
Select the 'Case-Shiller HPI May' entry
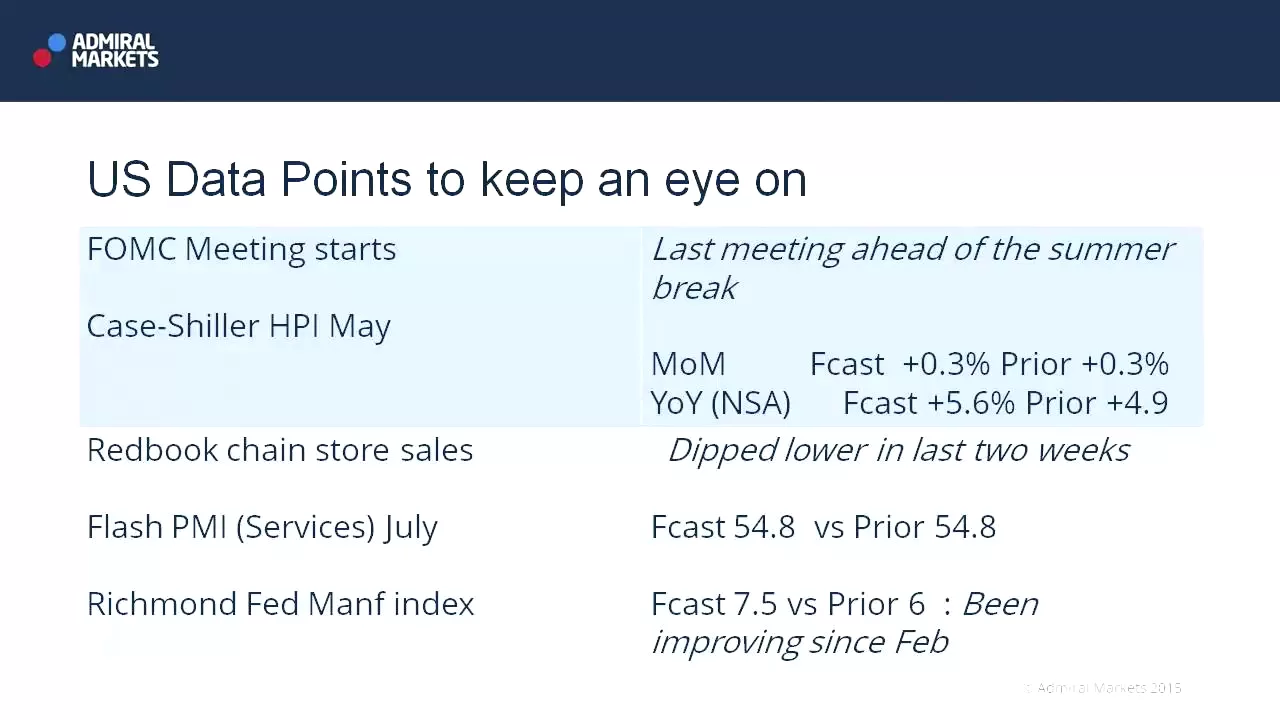238,327
